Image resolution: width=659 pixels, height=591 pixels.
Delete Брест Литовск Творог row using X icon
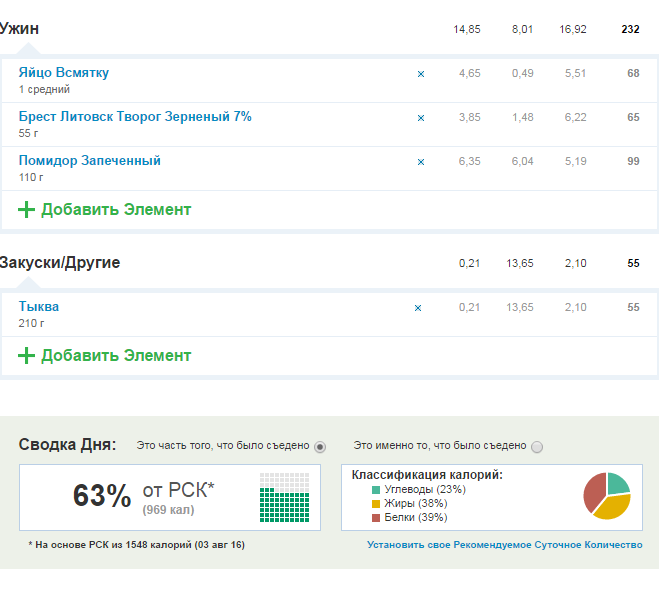[420, 118]
